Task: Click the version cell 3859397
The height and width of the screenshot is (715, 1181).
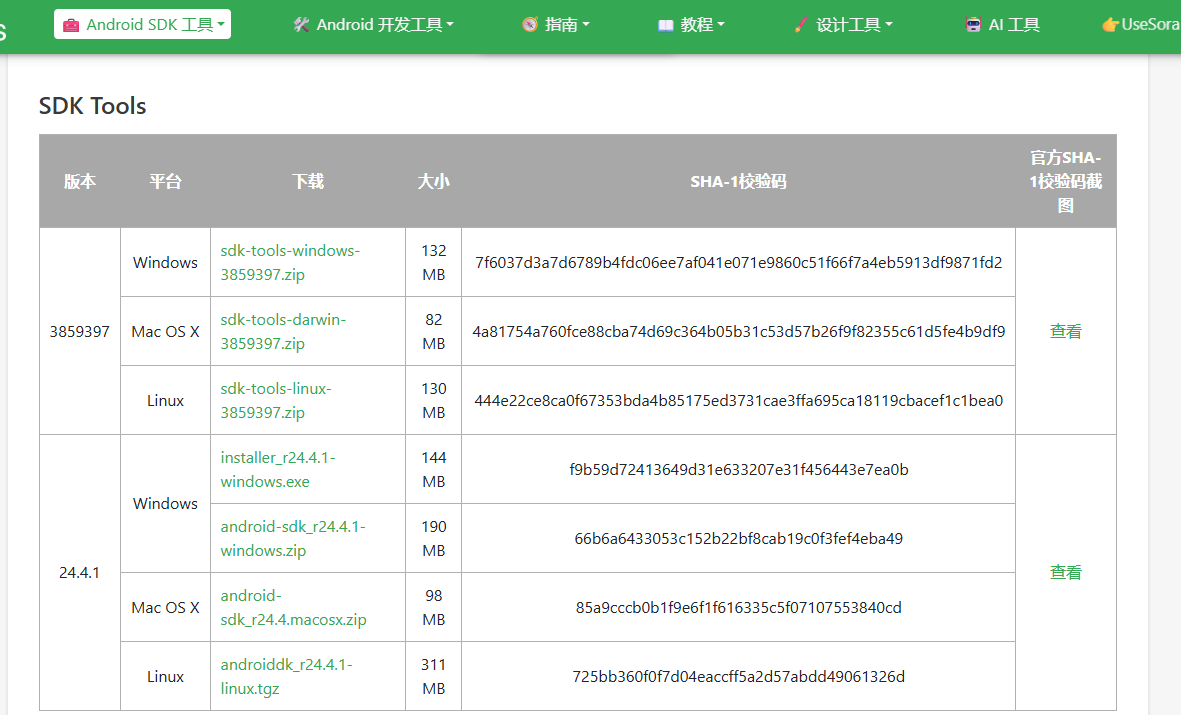Action: pos(80,332)
